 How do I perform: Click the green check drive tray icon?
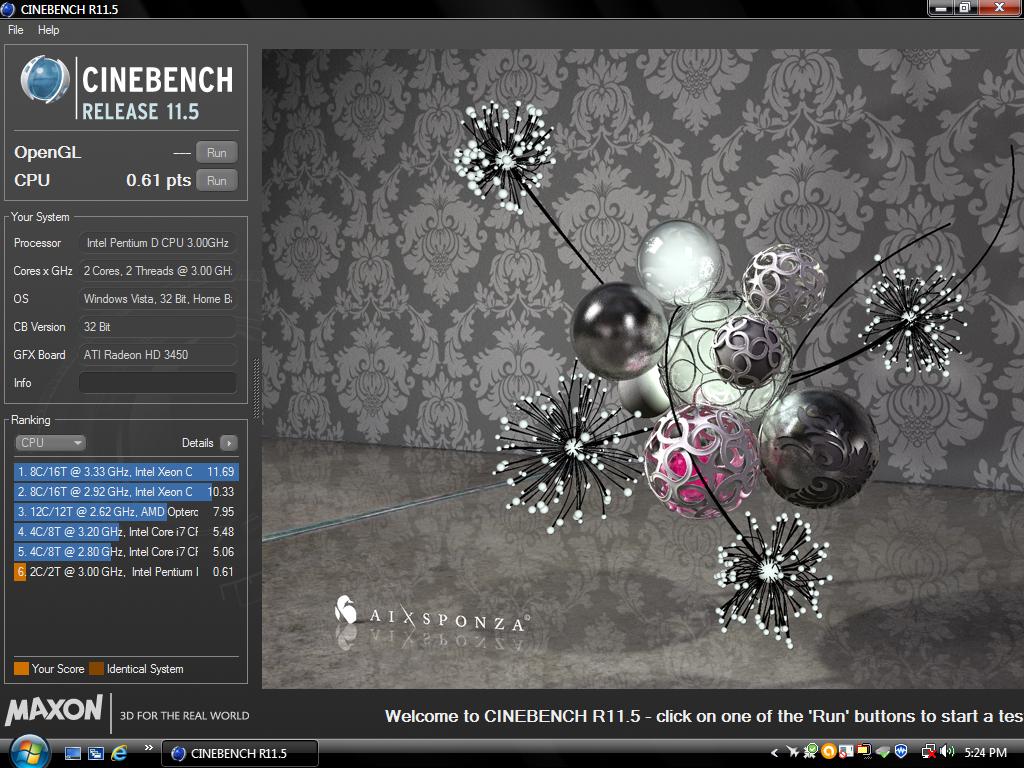click(883, 753)
